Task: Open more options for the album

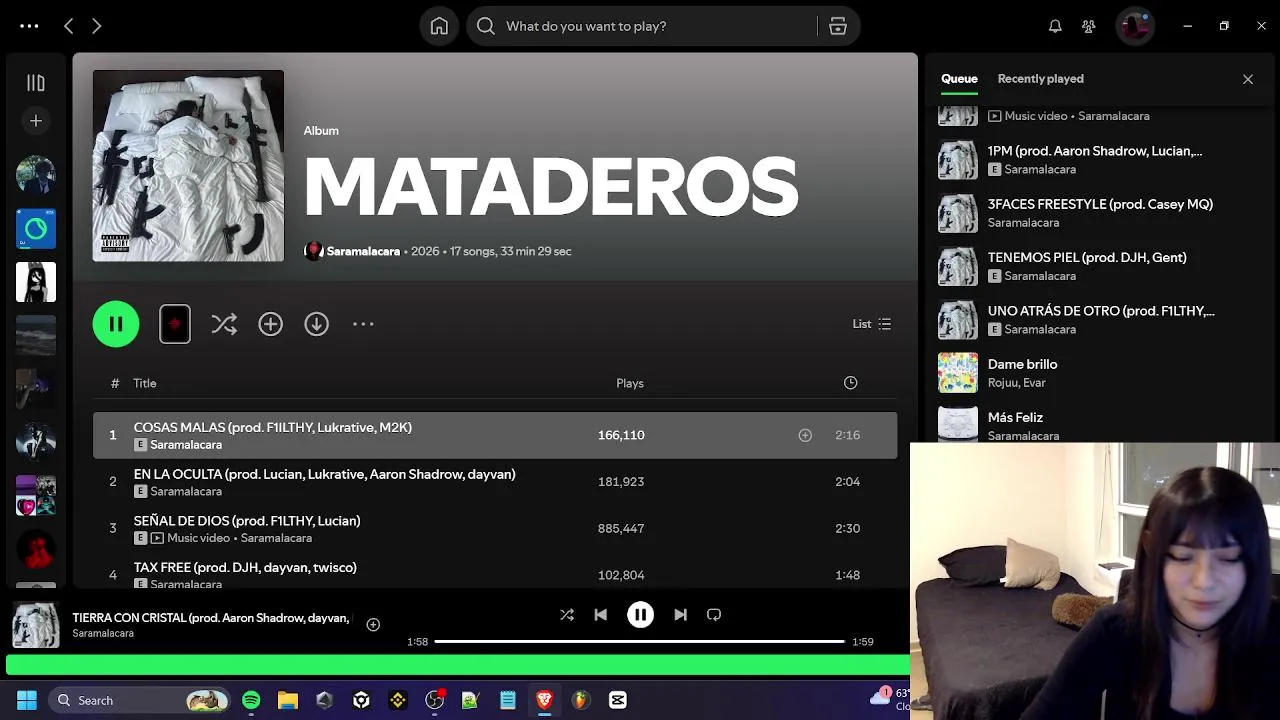Action: click(x=363, y=324)
